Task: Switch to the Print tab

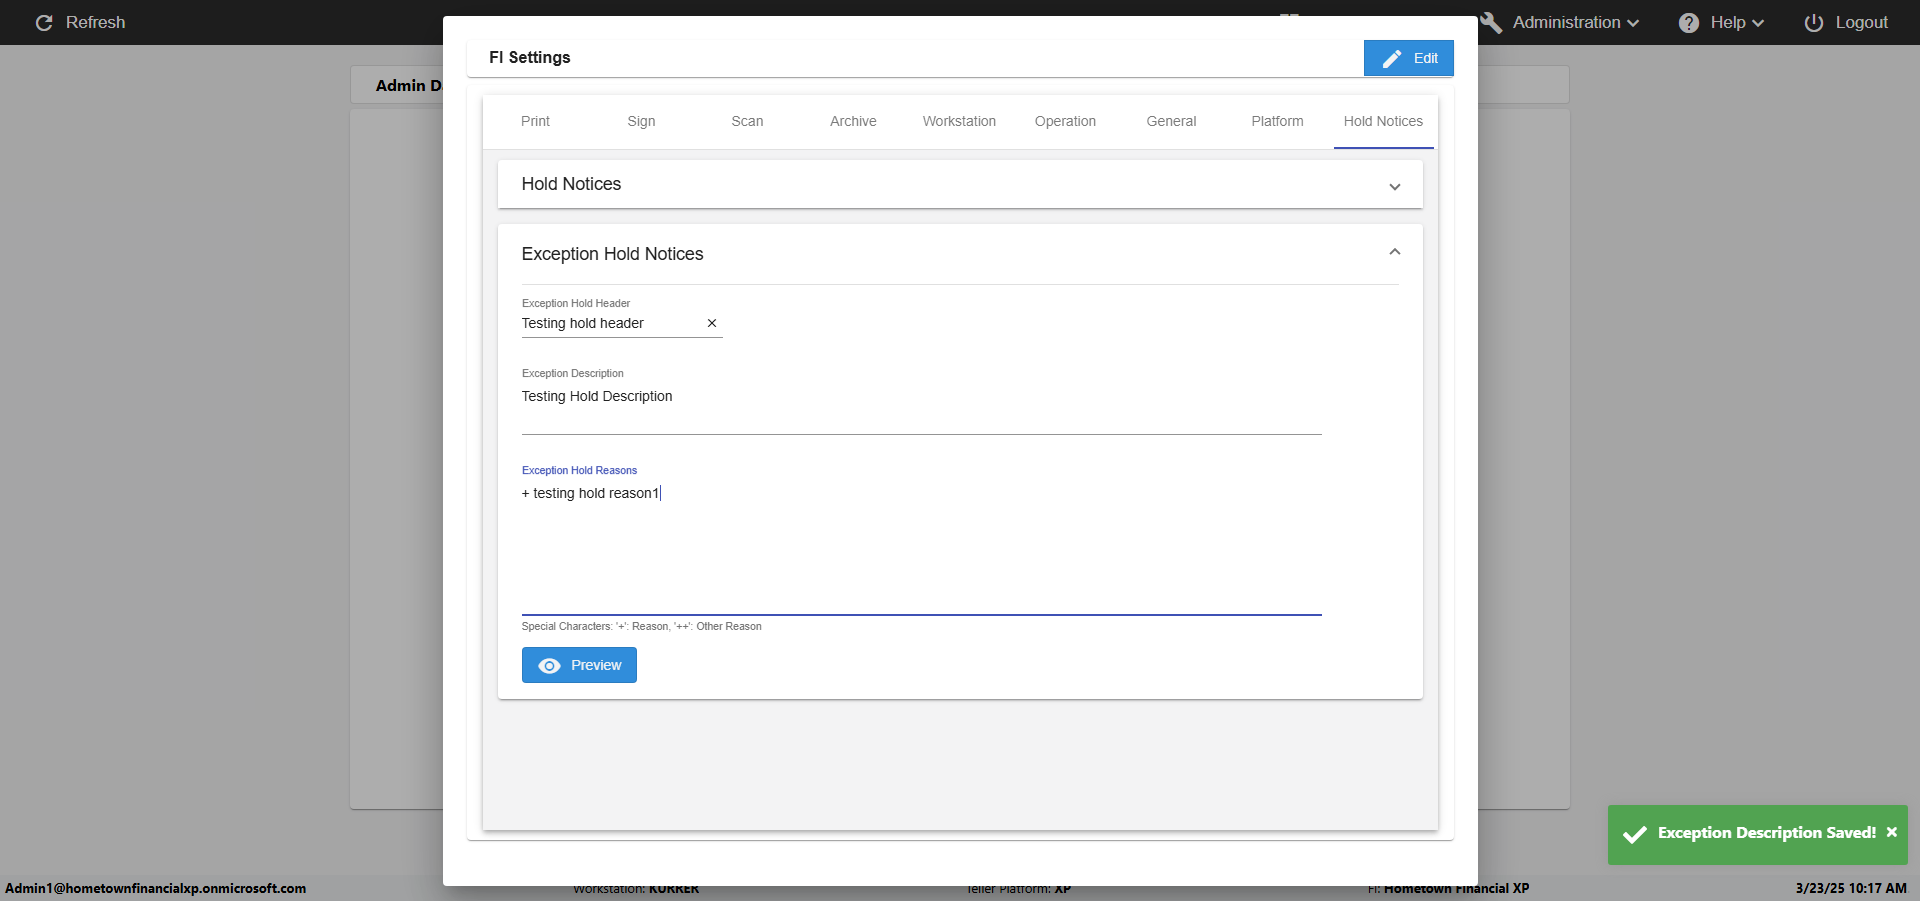Action: click(535, 121)
